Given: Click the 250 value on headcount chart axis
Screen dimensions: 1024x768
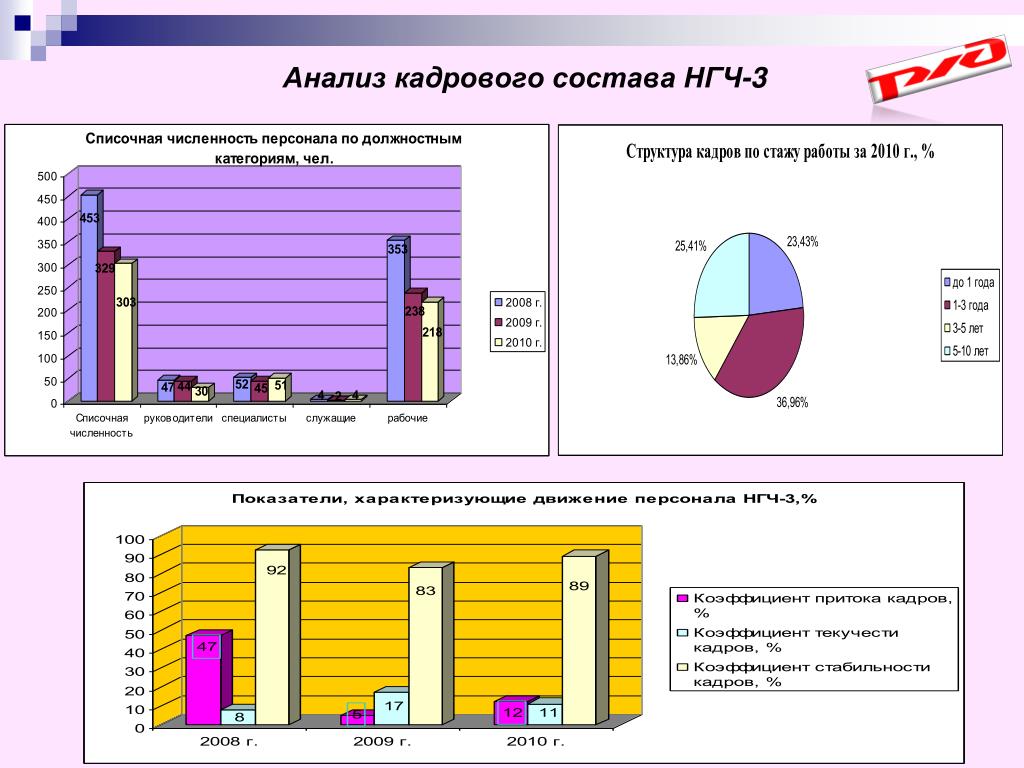Looking at the screenshot, I should pyautogui.click(x=47, y=290).
